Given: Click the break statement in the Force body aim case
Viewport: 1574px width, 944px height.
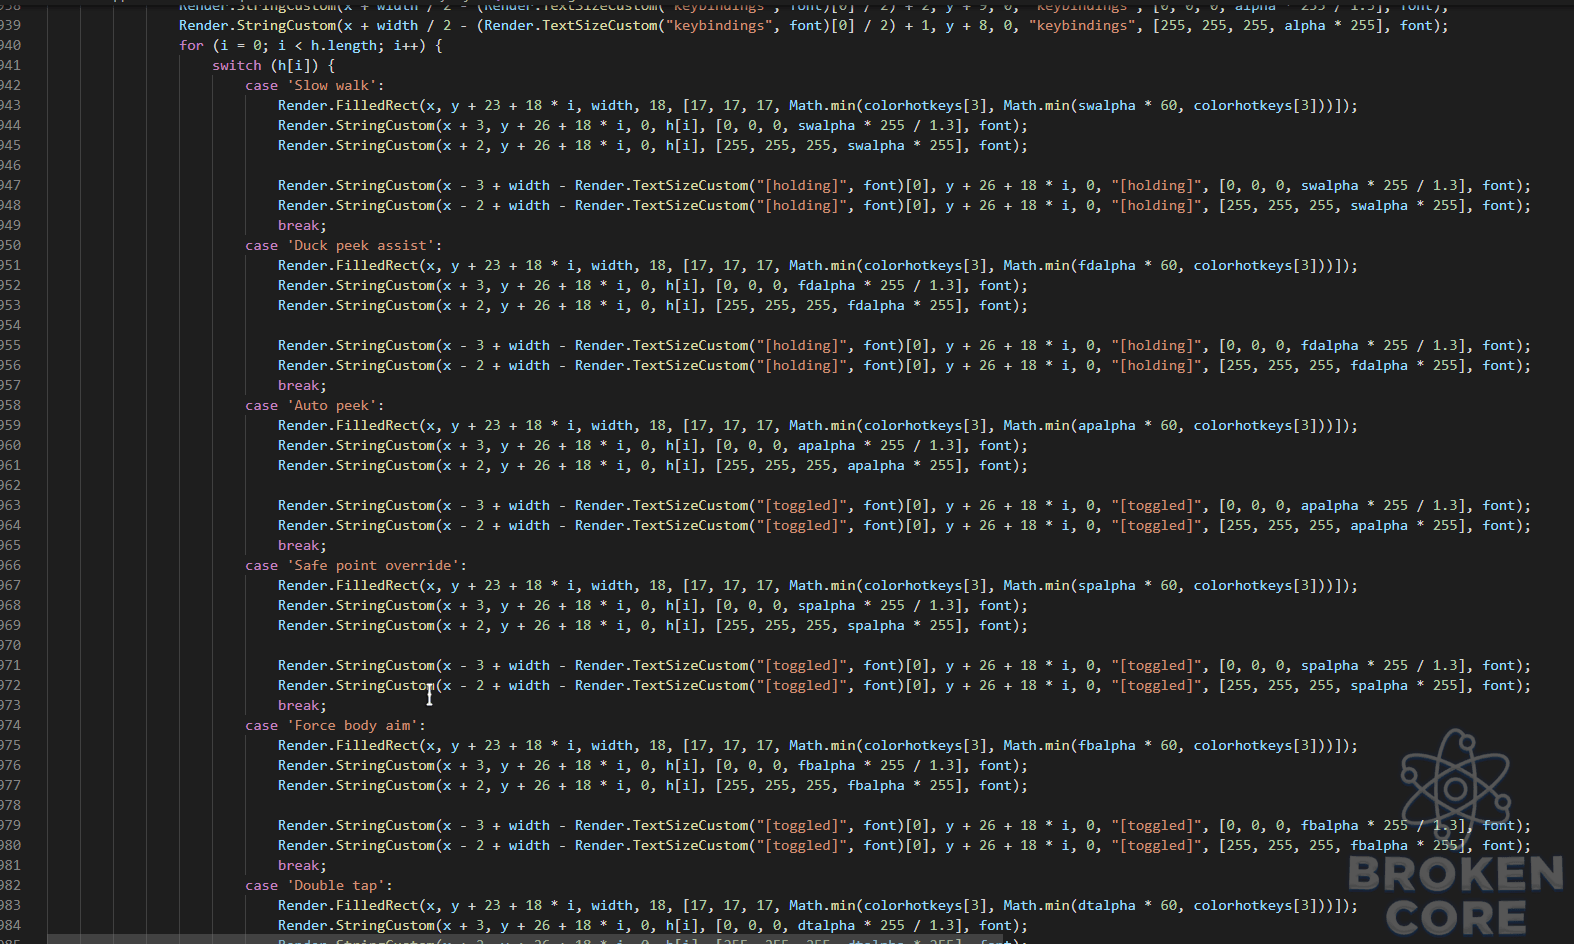Looking at the screenshot, I should click(302, 866).
